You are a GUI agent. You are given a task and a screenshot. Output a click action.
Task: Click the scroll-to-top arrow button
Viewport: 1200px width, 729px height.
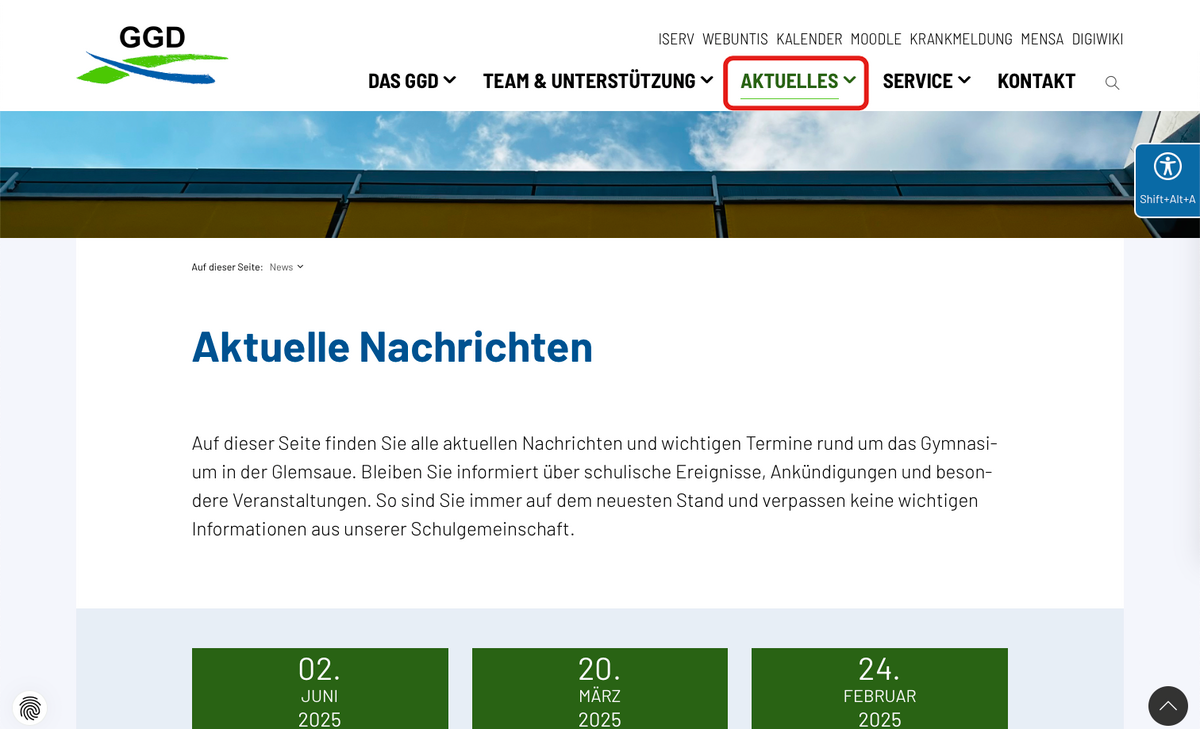[x=1167, y=706]
